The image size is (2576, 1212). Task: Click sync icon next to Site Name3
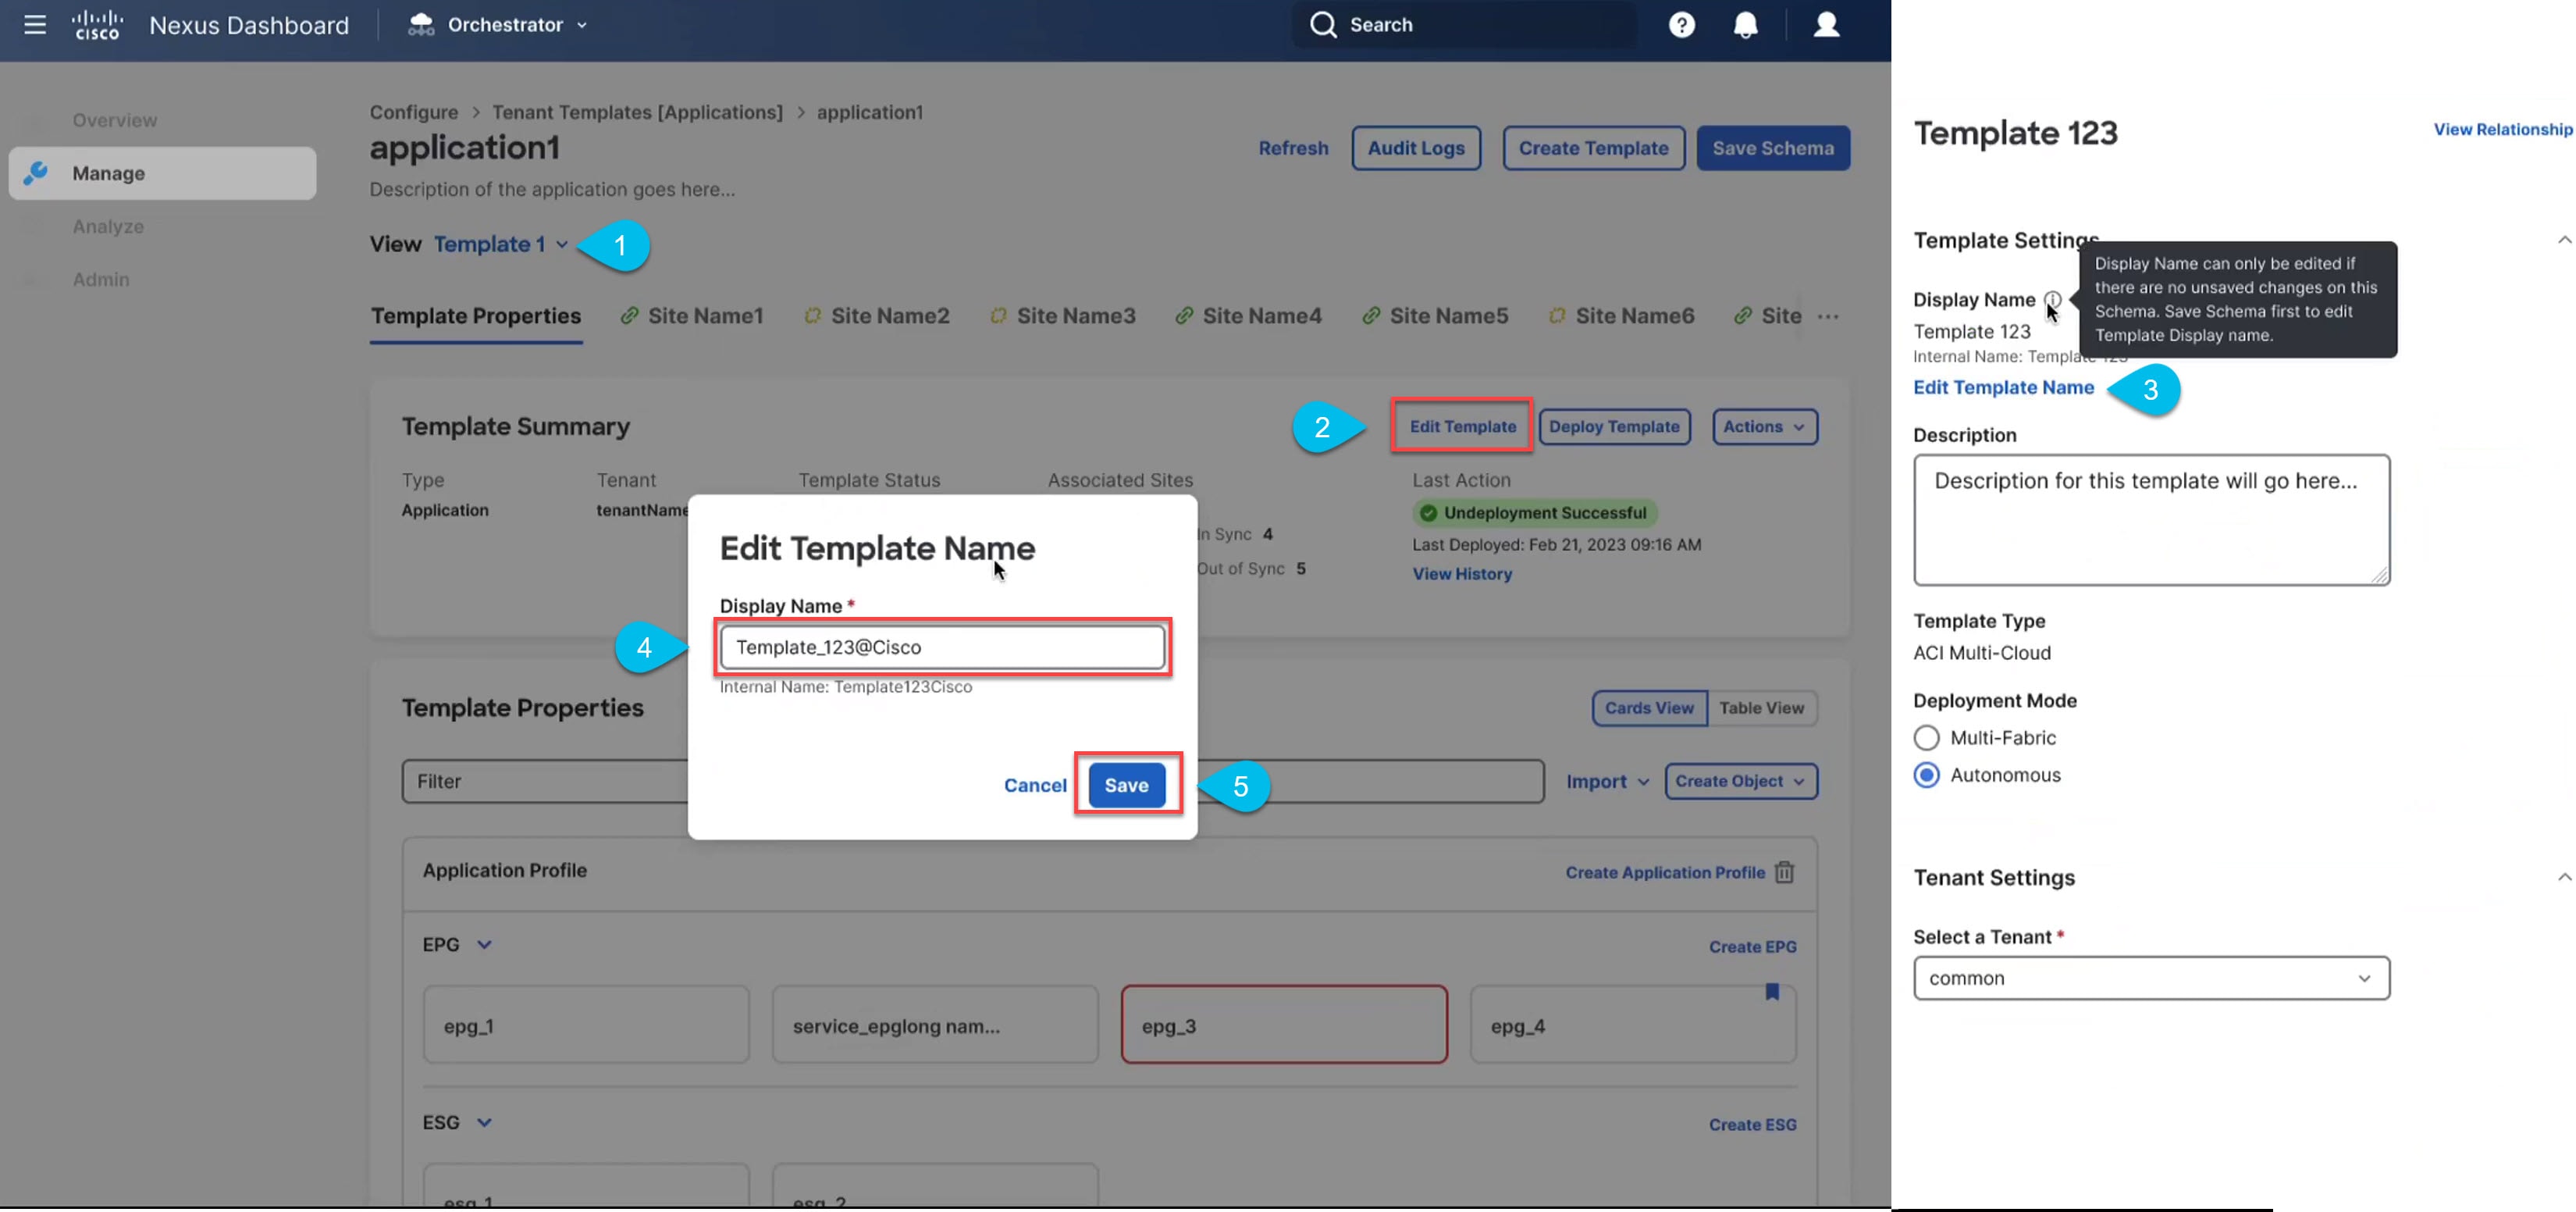coord(998,316)
